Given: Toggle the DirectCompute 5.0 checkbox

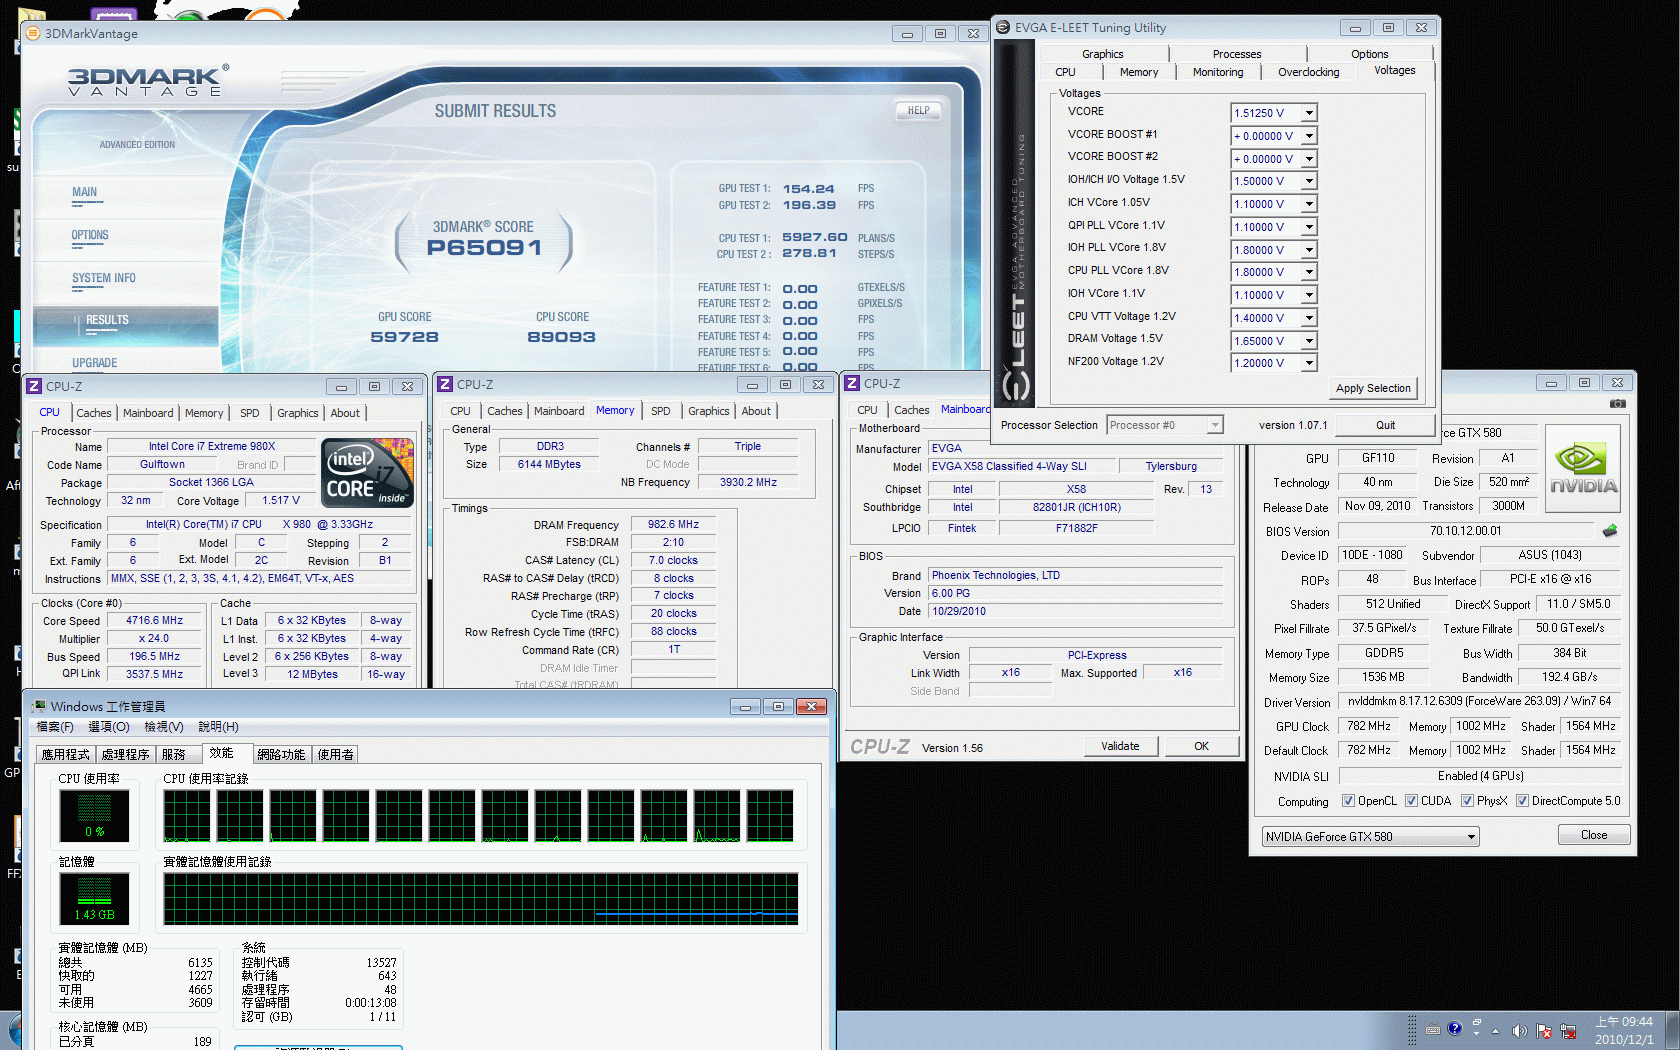Looking at the screenshot, I should pos(1523,800).
